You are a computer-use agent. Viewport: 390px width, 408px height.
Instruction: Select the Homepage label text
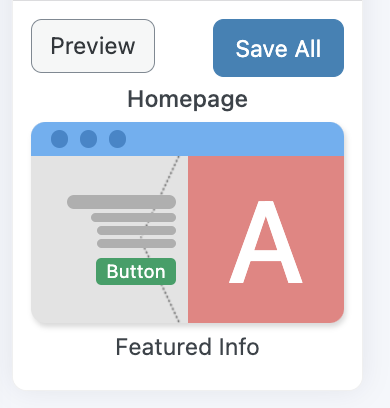click(x=188, y=99)
